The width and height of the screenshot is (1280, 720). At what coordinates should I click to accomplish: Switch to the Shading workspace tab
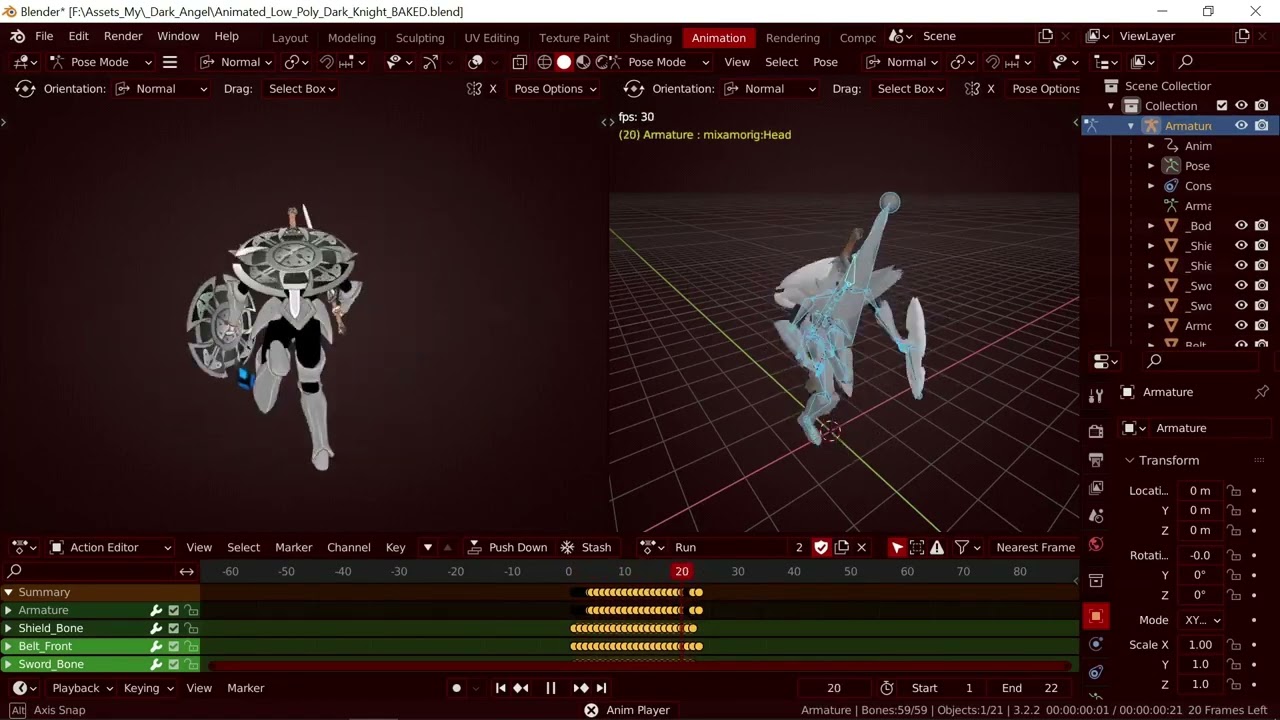point(650,38)
